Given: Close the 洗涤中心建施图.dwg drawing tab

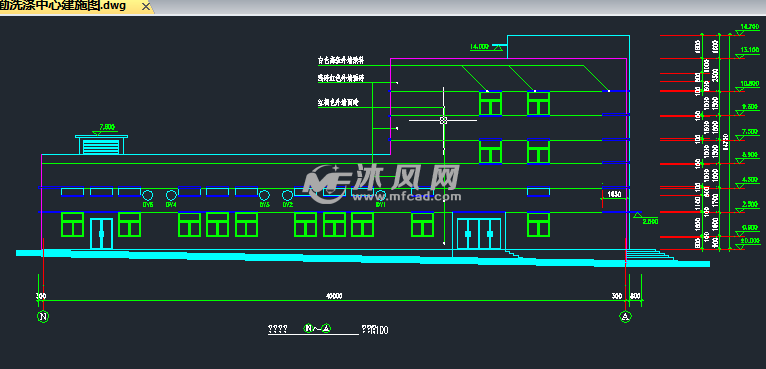Looking at the screenshot, I should coord(146,6).
